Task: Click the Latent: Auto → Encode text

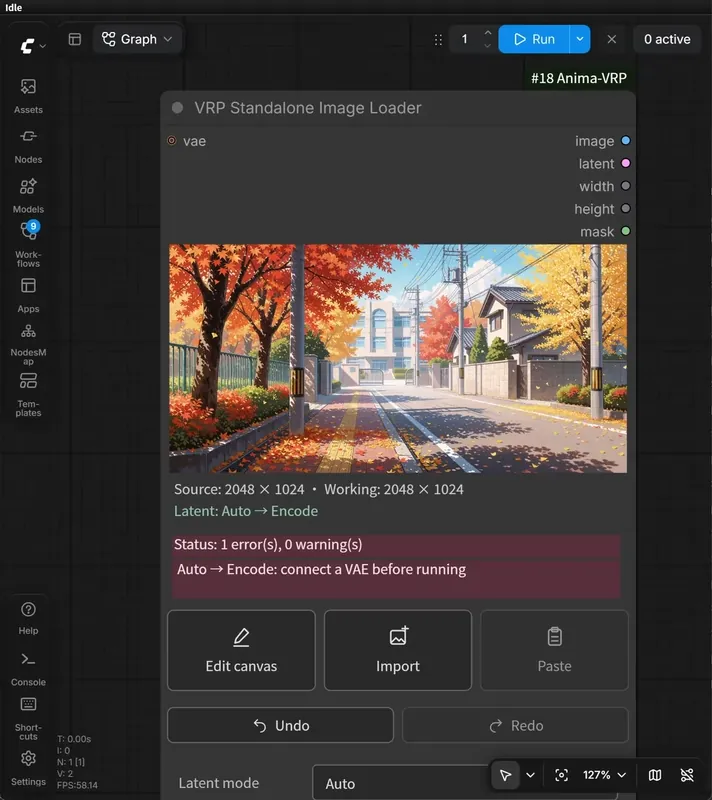Action: pos(246,511)
